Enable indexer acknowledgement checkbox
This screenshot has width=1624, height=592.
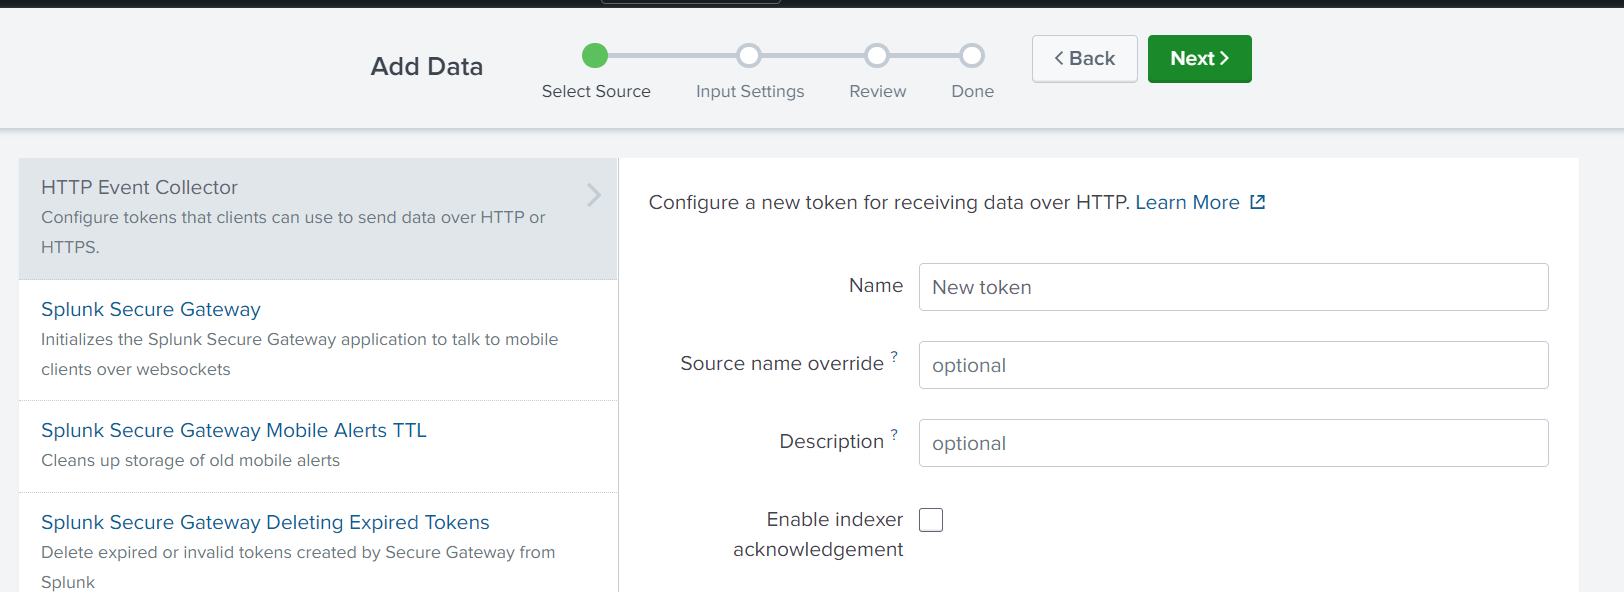point(931,520)
